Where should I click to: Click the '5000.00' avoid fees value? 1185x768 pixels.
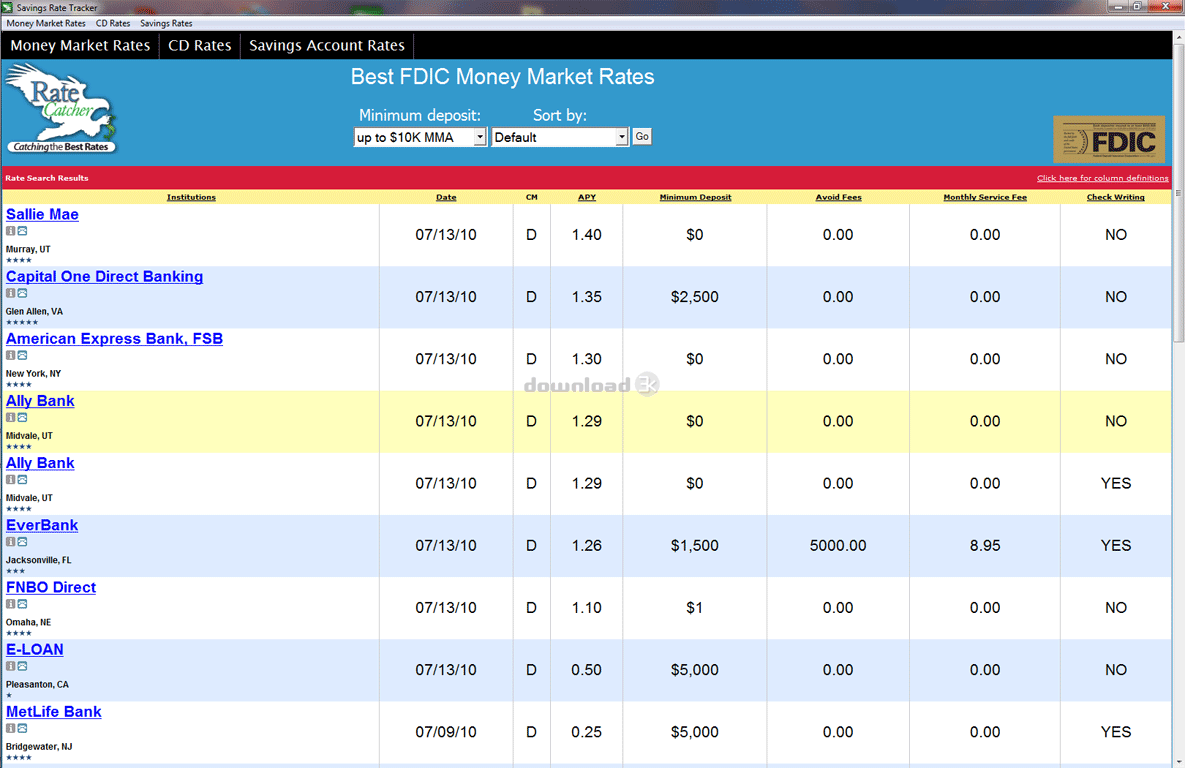[x=838, y=546]
